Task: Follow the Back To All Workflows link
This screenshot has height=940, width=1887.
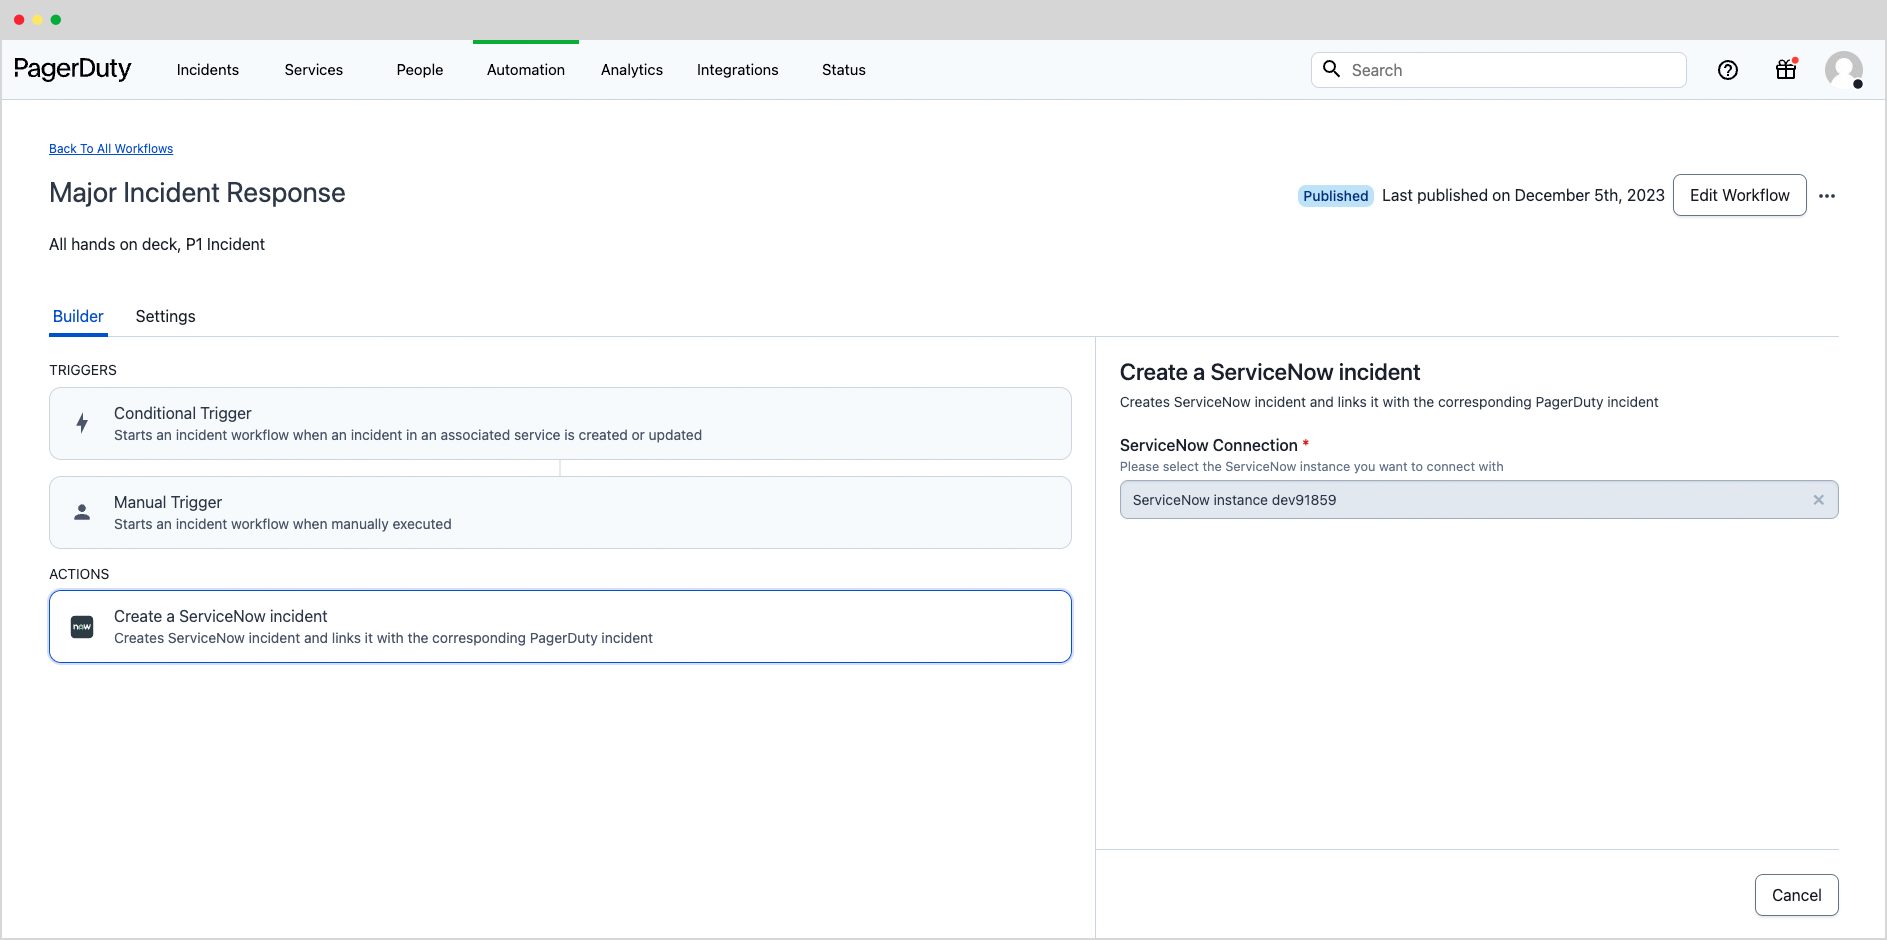Action: (x=110, y=148)
